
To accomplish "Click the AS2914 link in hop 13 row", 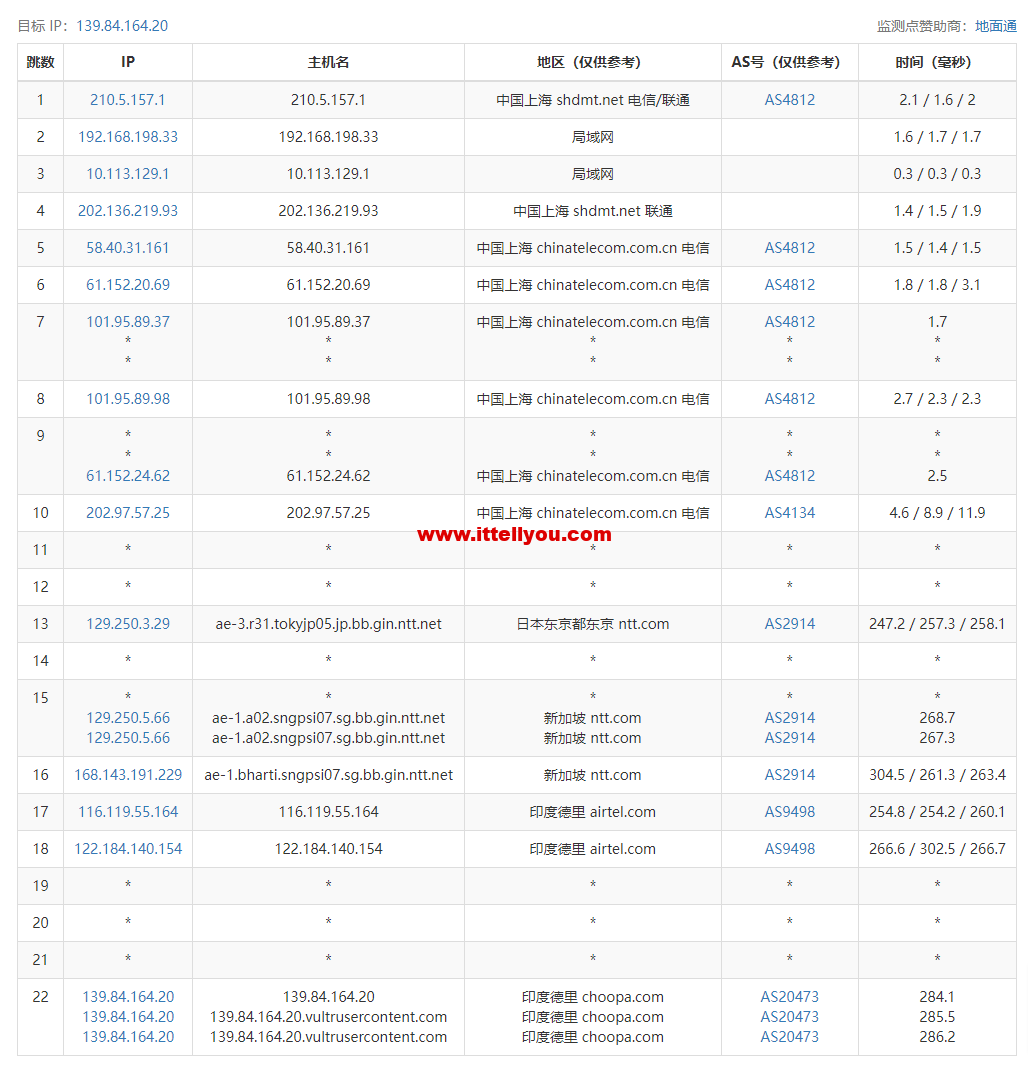I will click(790, 624).
